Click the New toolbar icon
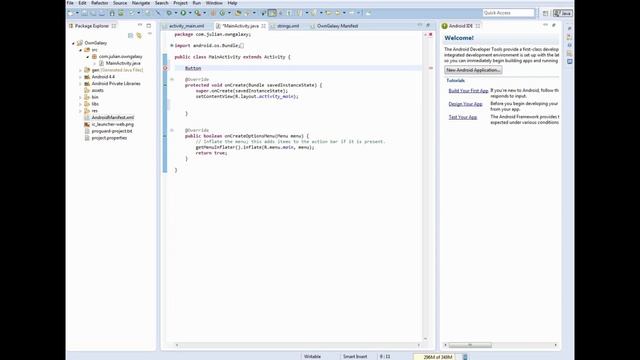640x360 pixels. (x=70, y=13)
